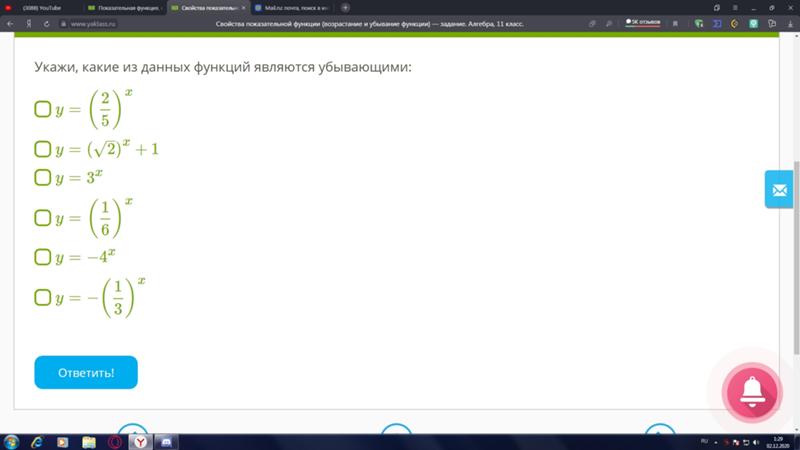800x450 pixels.
Task: Switch to Показательная функция tab
Action: point(125,8)
